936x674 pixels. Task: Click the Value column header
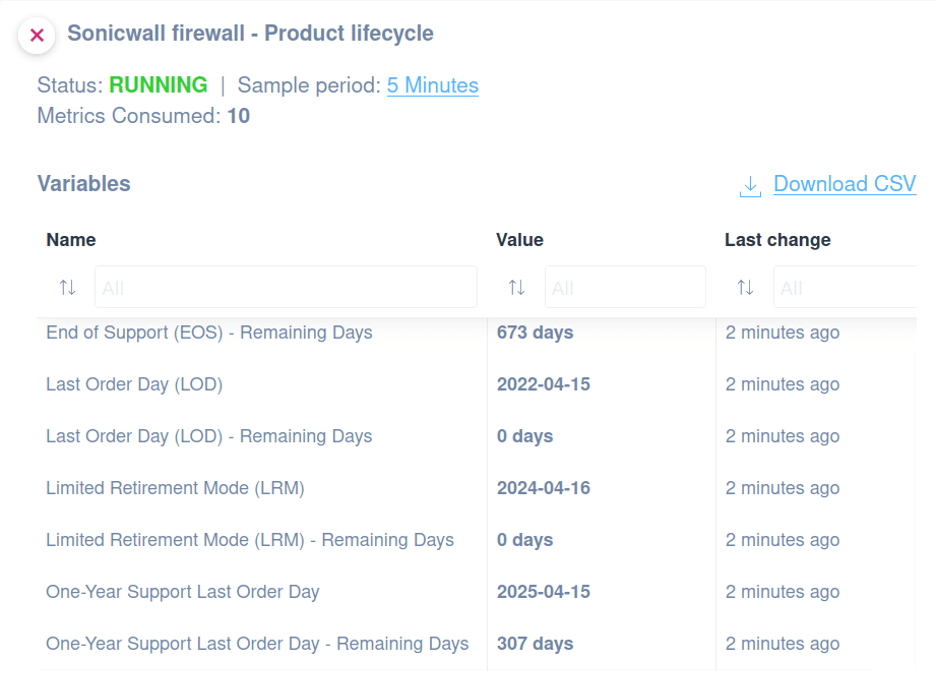pyautogui.click(x=519, y=240)
